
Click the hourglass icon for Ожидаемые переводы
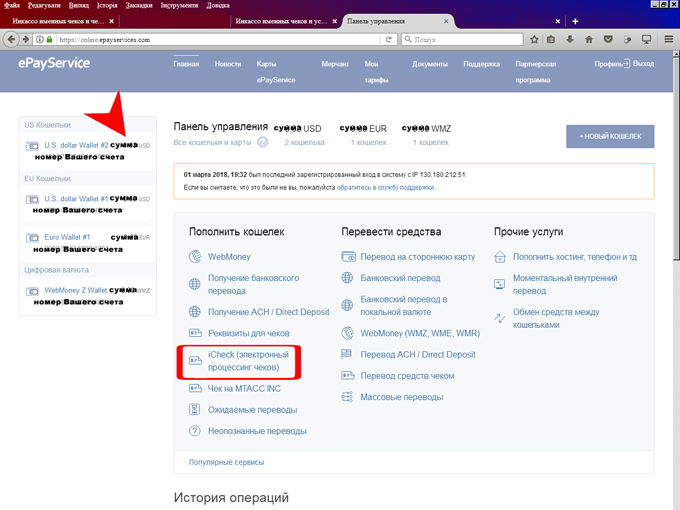click(194, 409)
